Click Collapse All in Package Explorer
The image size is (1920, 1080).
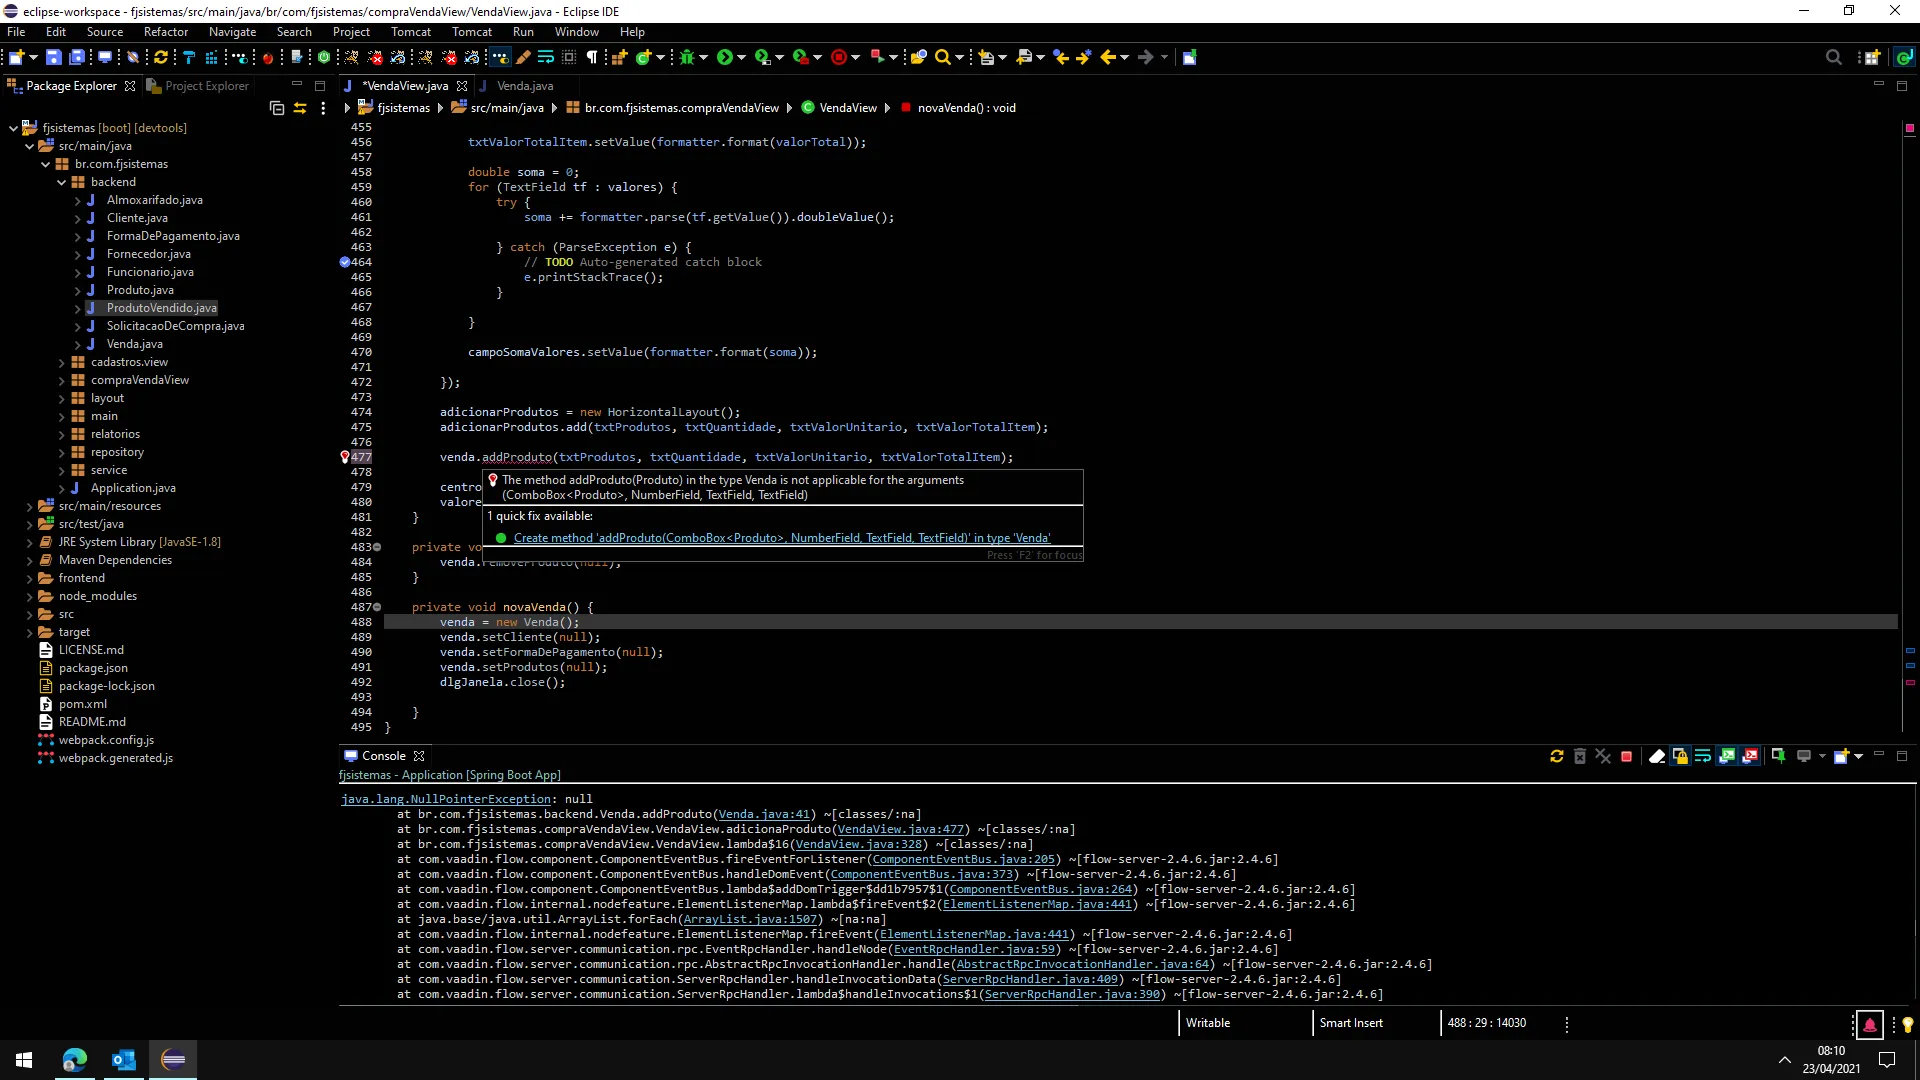click(277, 108)
